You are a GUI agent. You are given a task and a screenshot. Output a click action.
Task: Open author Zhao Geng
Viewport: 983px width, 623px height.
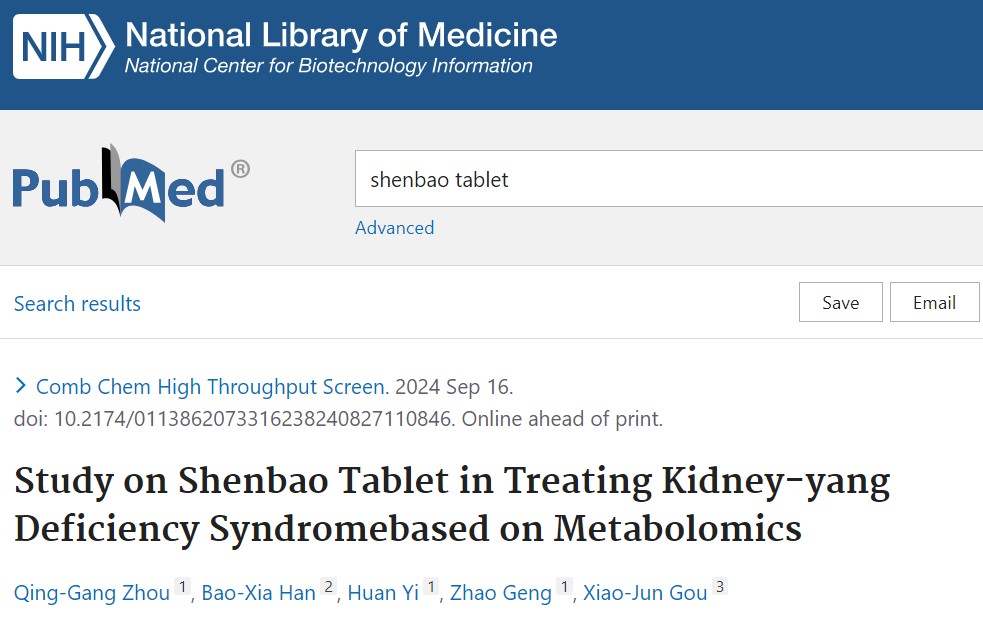pyautogui.click(x=500, y=593)
